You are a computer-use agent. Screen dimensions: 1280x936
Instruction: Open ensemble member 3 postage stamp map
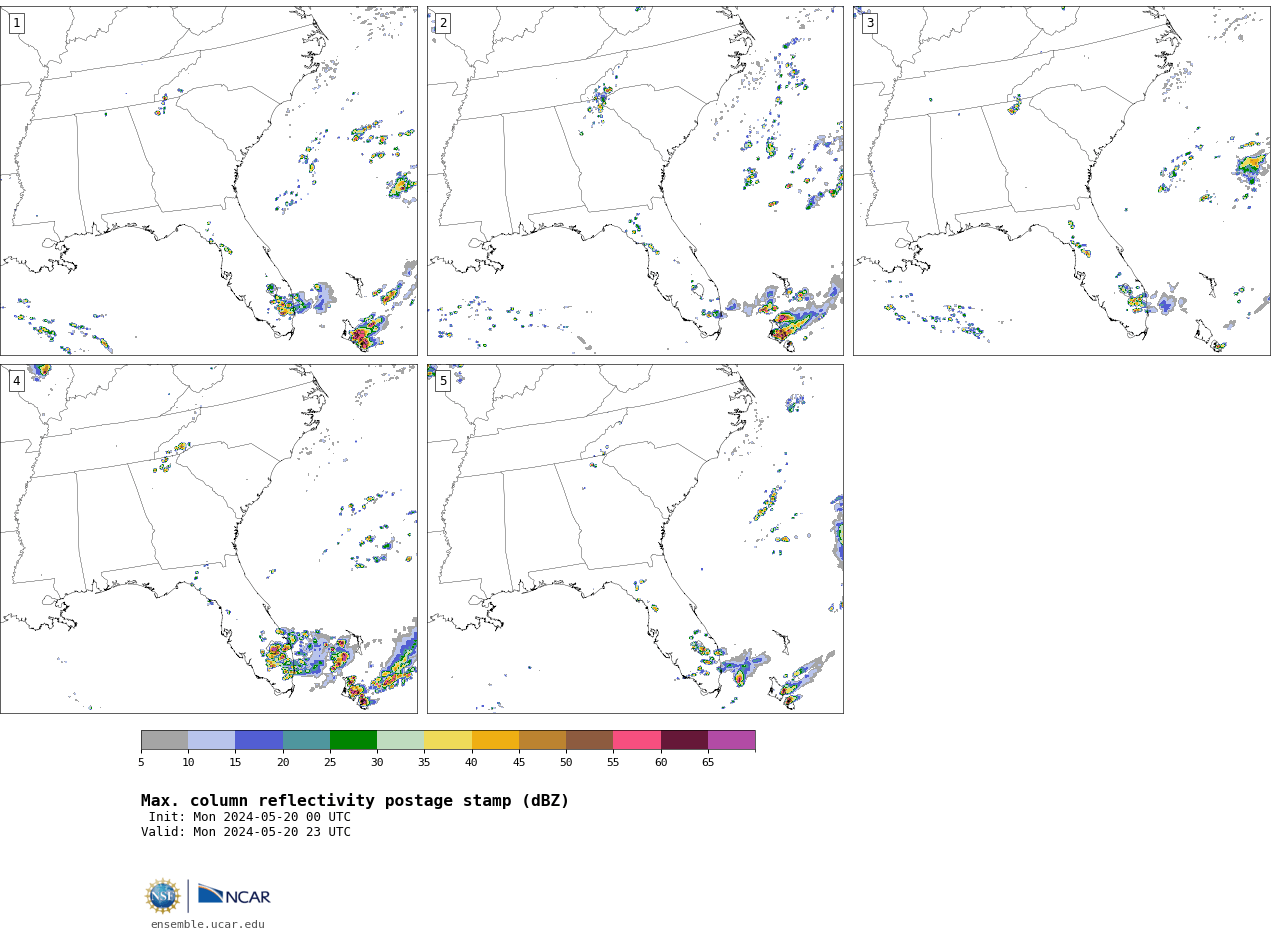(1061, 181)
